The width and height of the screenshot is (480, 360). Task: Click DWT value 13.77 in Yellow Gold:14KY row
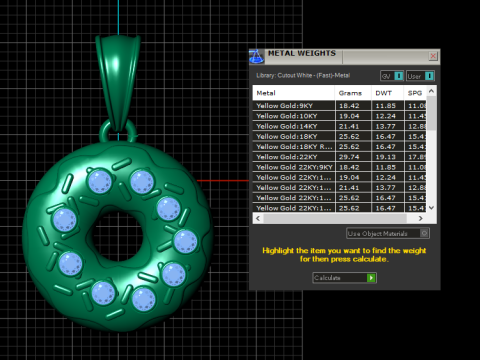tap(386, 126)
